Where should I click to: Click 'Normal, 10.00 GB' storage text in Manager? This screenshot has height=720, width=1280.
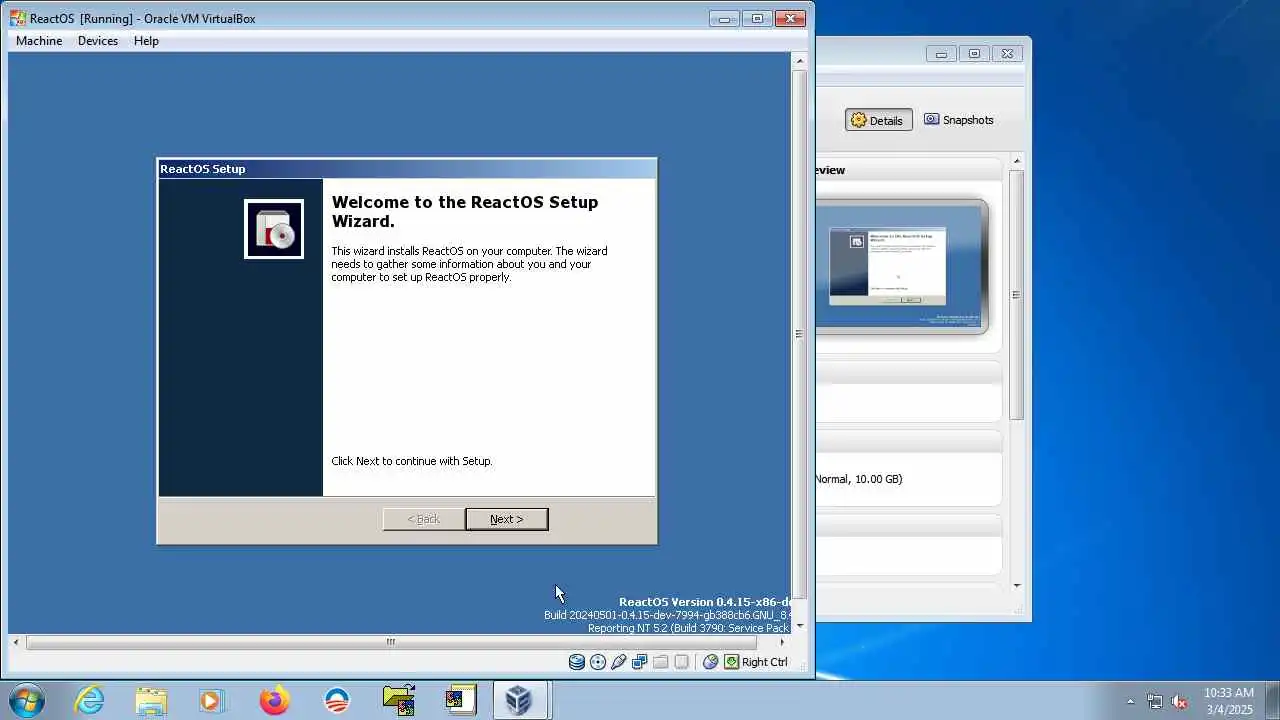pyautogui.click(x=859, y=479)
